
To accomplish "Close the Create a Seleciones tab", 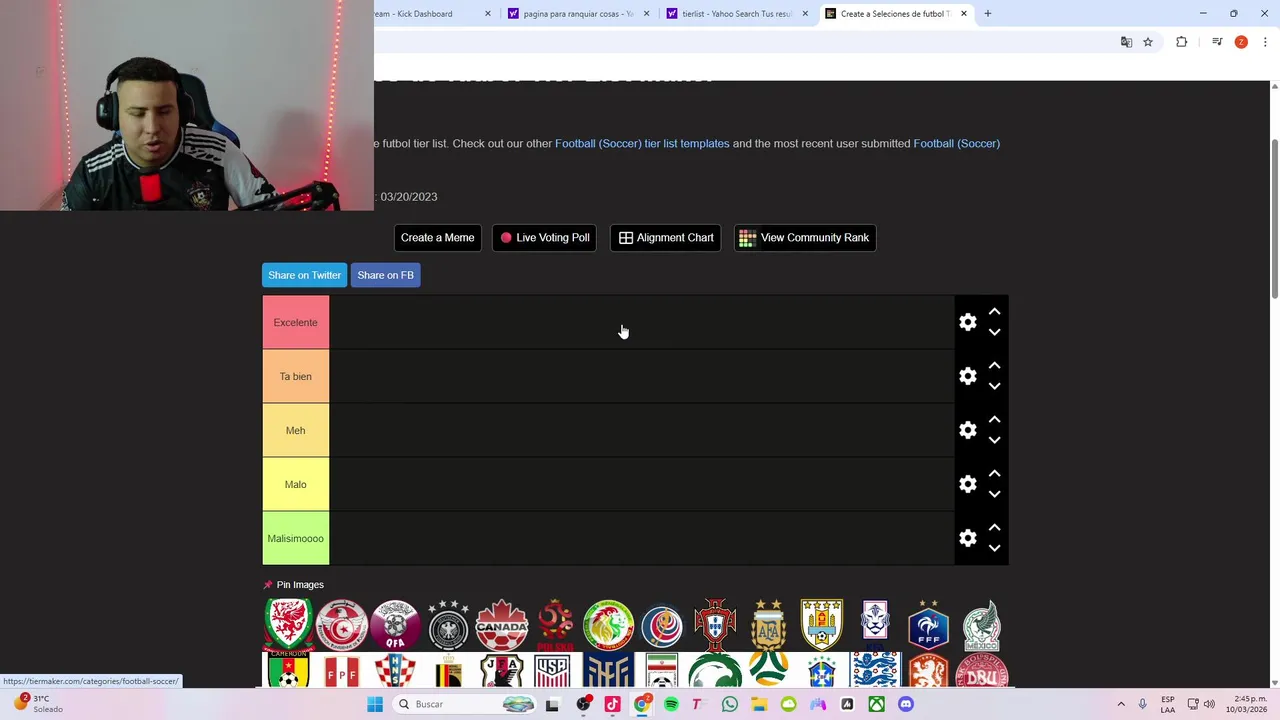I will click(964, 14).
